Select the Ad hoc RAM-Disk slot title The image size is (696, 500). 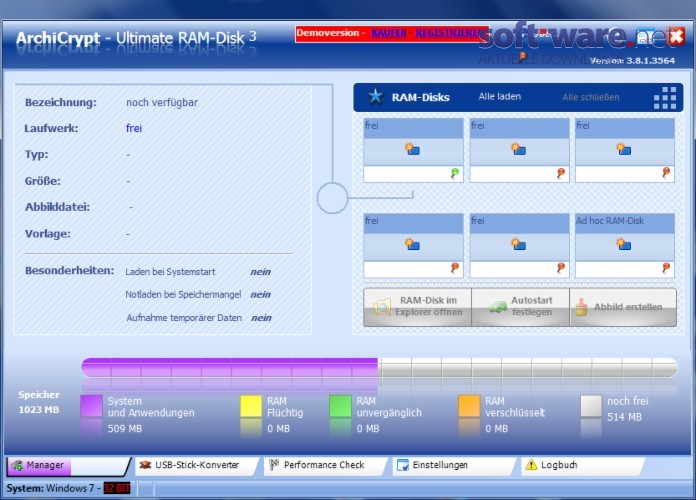tap(609, 221)
